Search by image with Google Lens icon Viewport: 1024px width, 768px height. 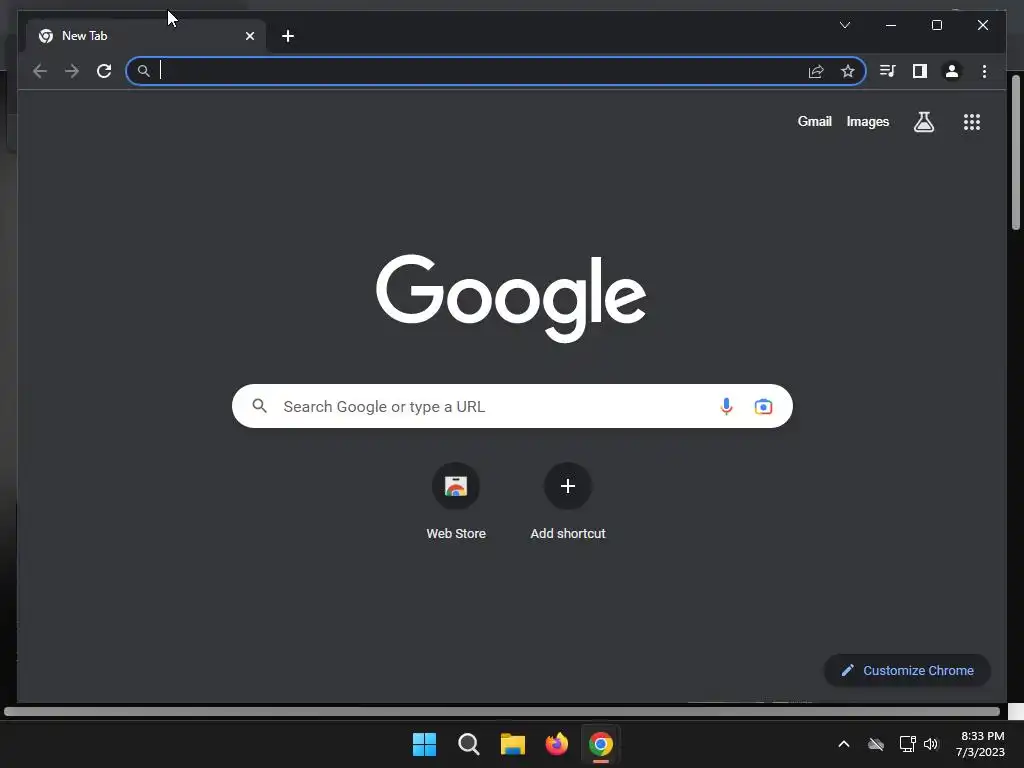[x=763, y=406]
